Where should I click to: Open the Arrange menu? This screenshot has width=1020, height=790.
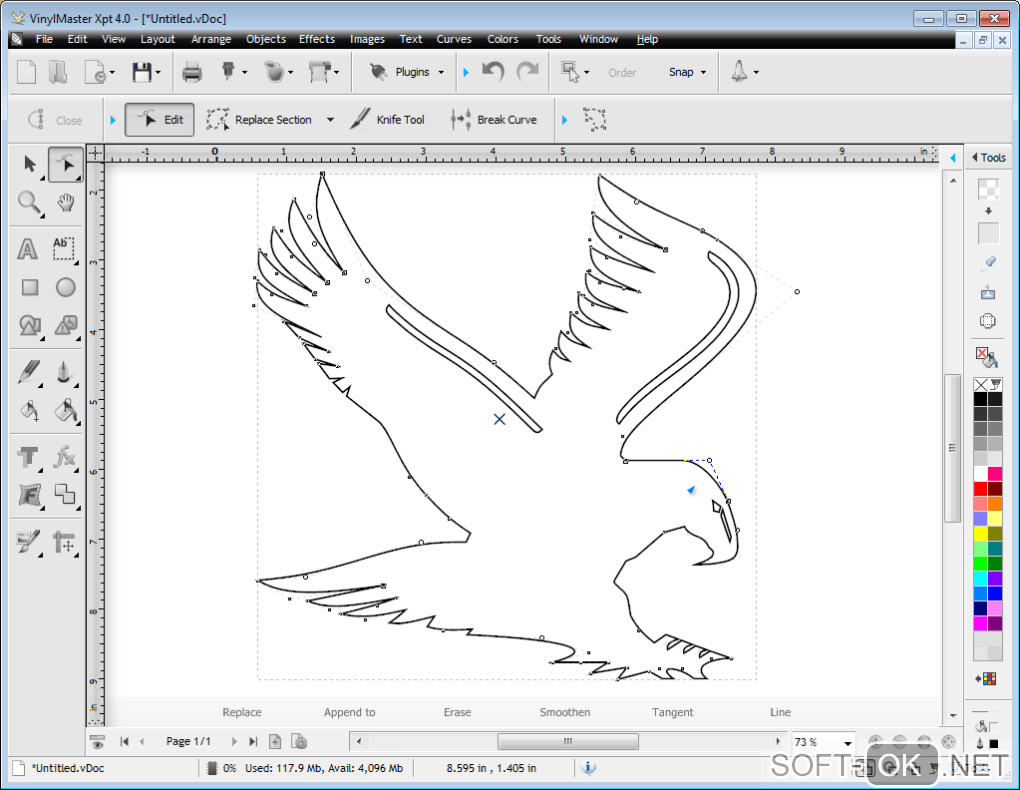pyautogui.click(x=211, y=39)
